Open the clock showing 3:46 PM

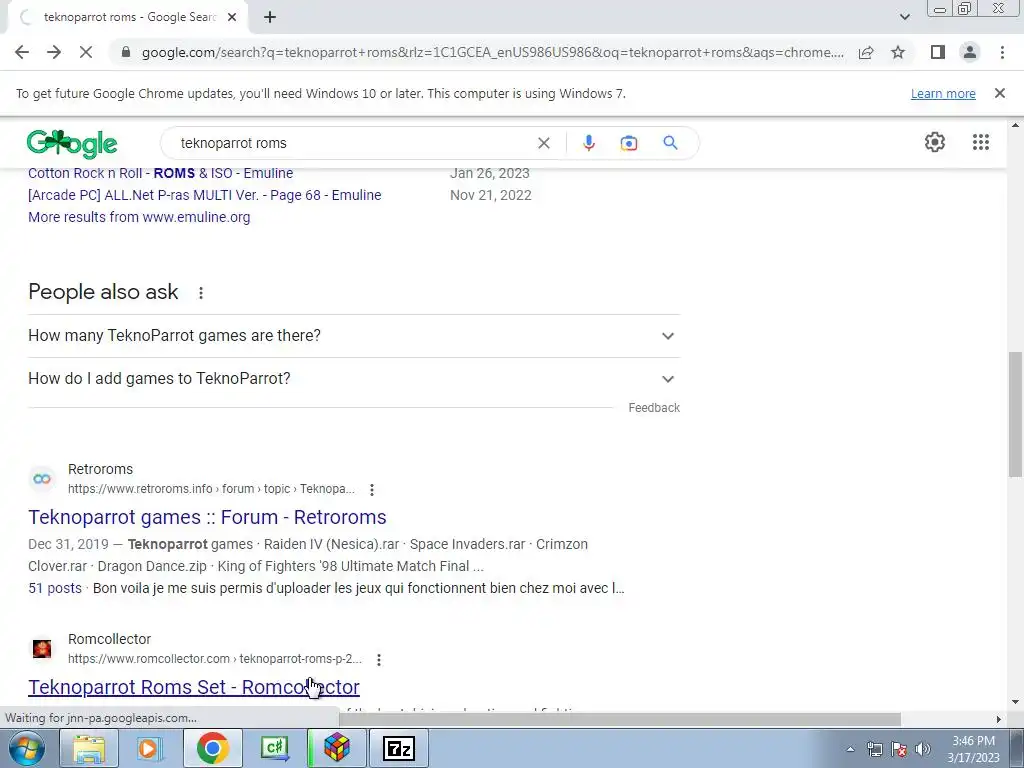[973, 749]
